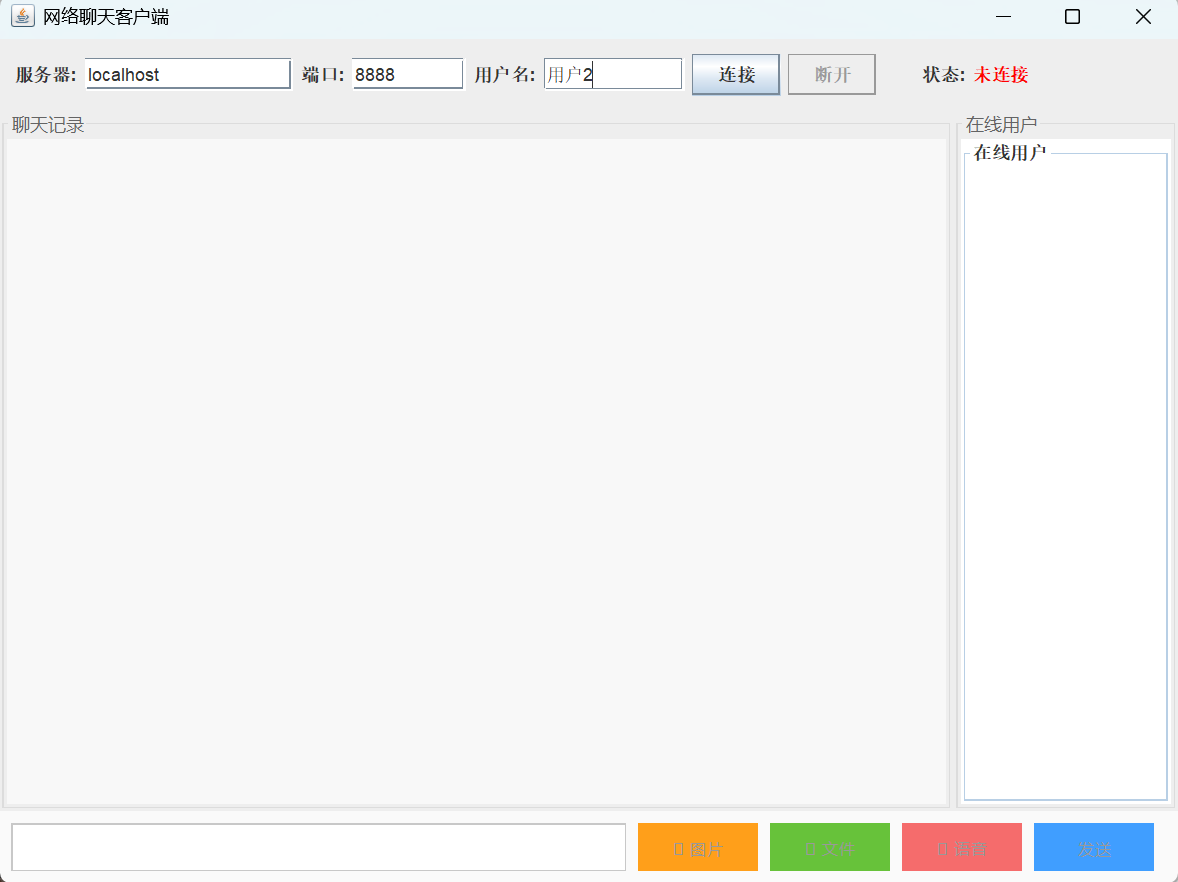Click the disabled 断开 button
The height and width of the screenshot is (882, 1178).
[x=832, y=74]
